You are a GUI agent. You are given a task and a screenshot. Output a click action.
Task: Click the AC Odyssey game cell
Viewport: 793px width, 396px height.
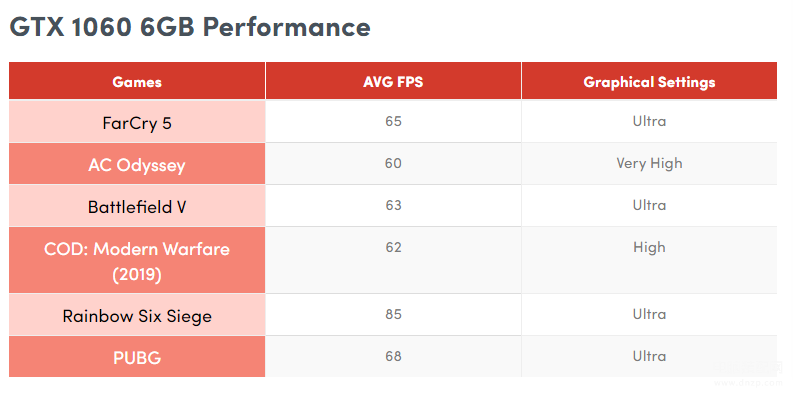click(137, 164)
